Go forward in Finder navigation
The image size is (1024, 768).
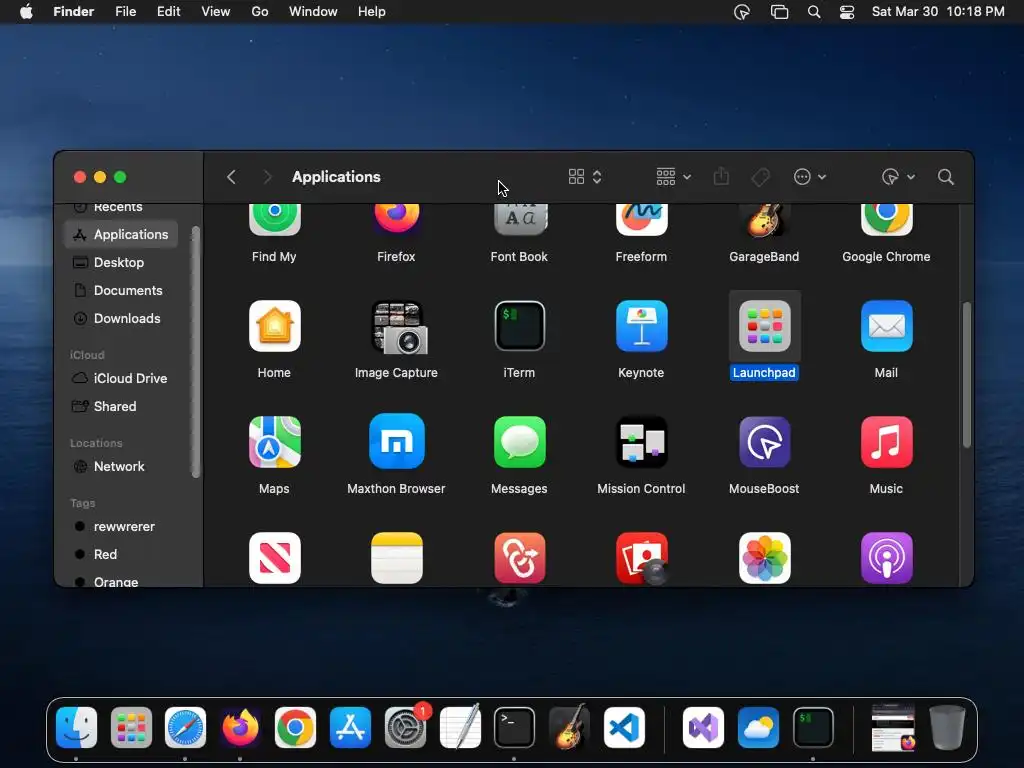266,177
